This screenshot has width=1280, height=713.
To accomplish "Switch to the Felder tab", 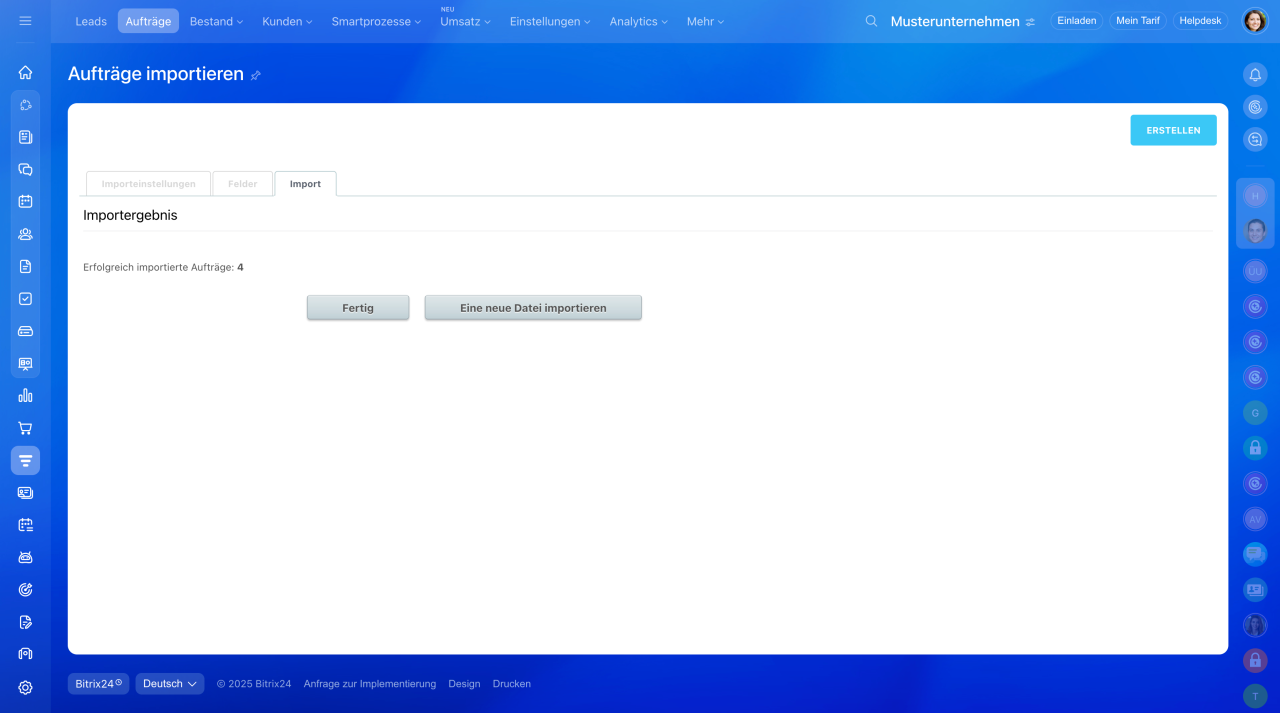I will 243,184.
